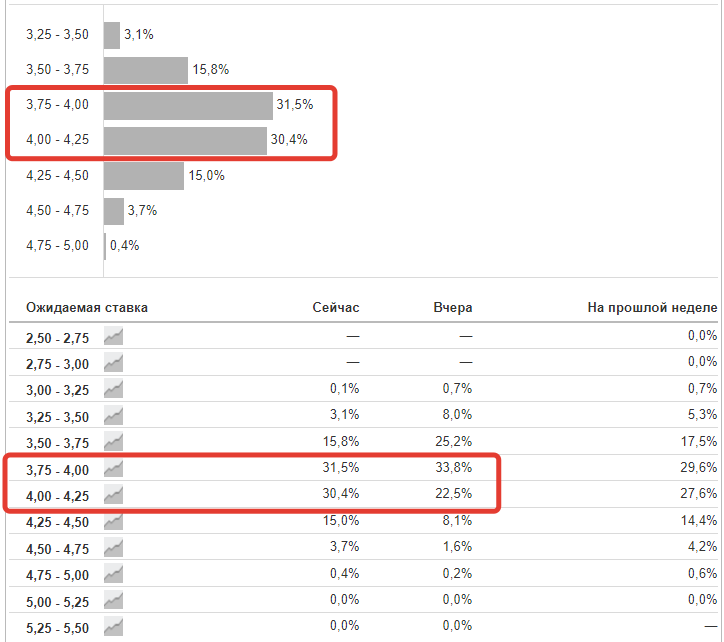724x642 pixels.
Task: Click the 15,0% bar for 4,25 - 4,50
Action: tap(144, 176)
